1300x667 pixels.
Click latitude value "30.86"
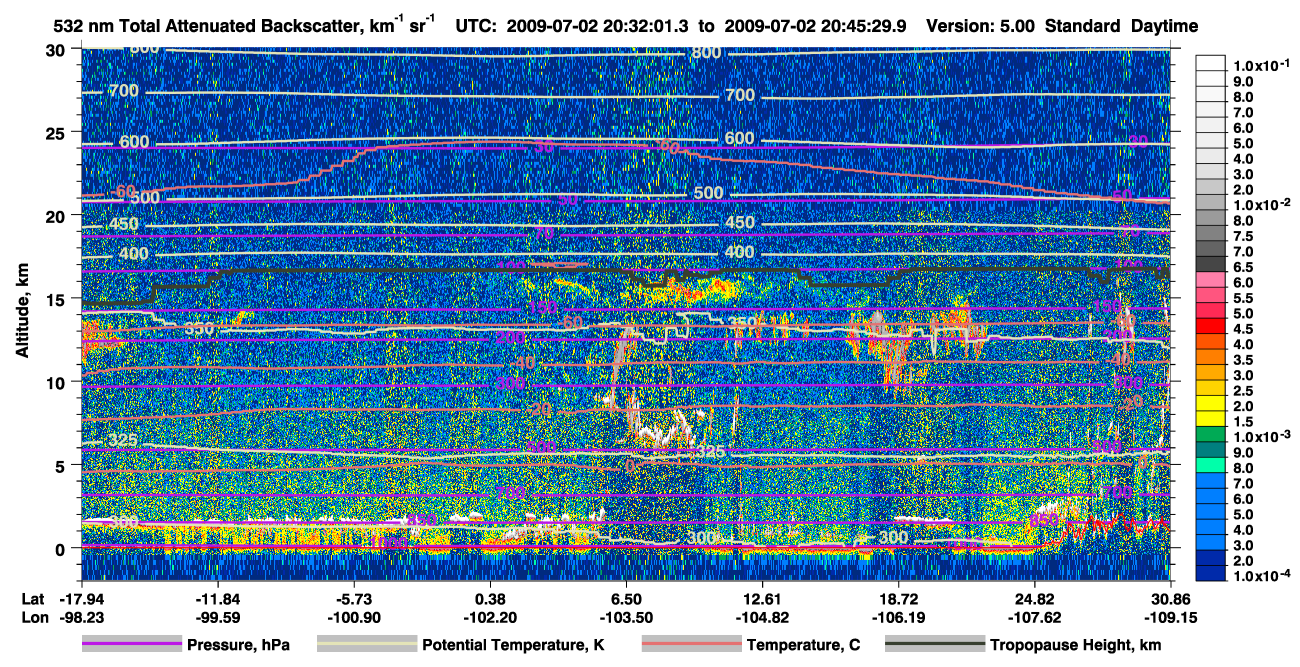point(1170,598)
